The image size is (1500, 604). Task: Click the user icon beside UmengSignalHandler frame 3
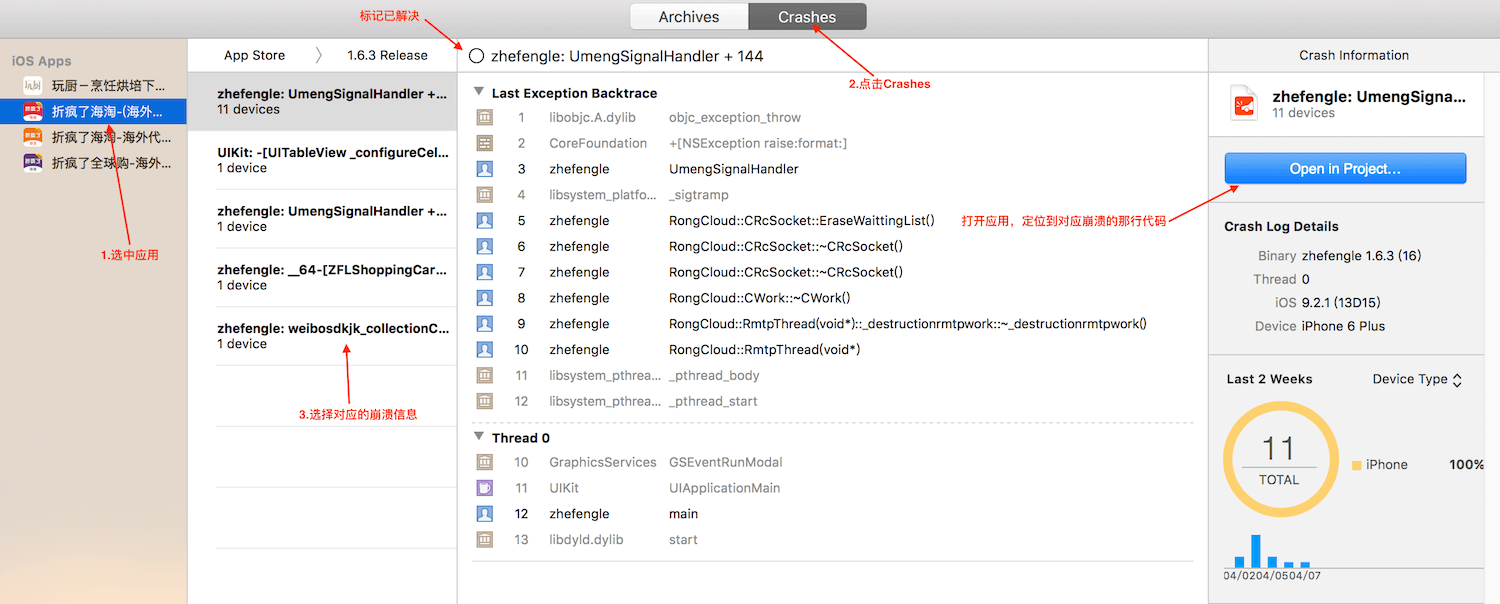click(485, 169)
